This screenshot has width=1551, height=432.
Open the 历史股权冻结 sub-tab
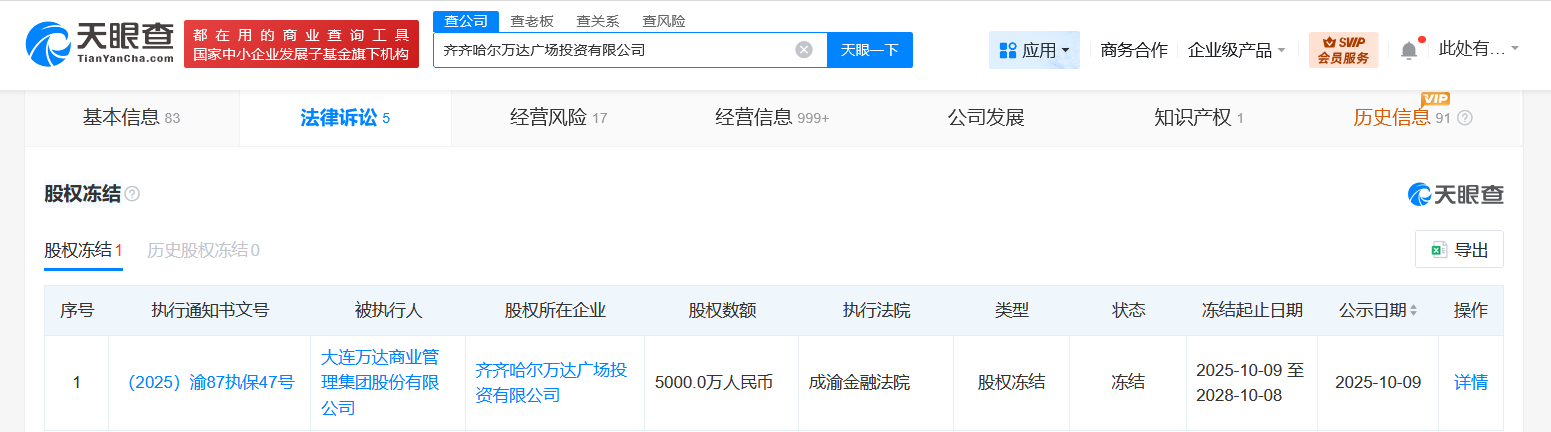pyautogui.click(x=203, y=250)
